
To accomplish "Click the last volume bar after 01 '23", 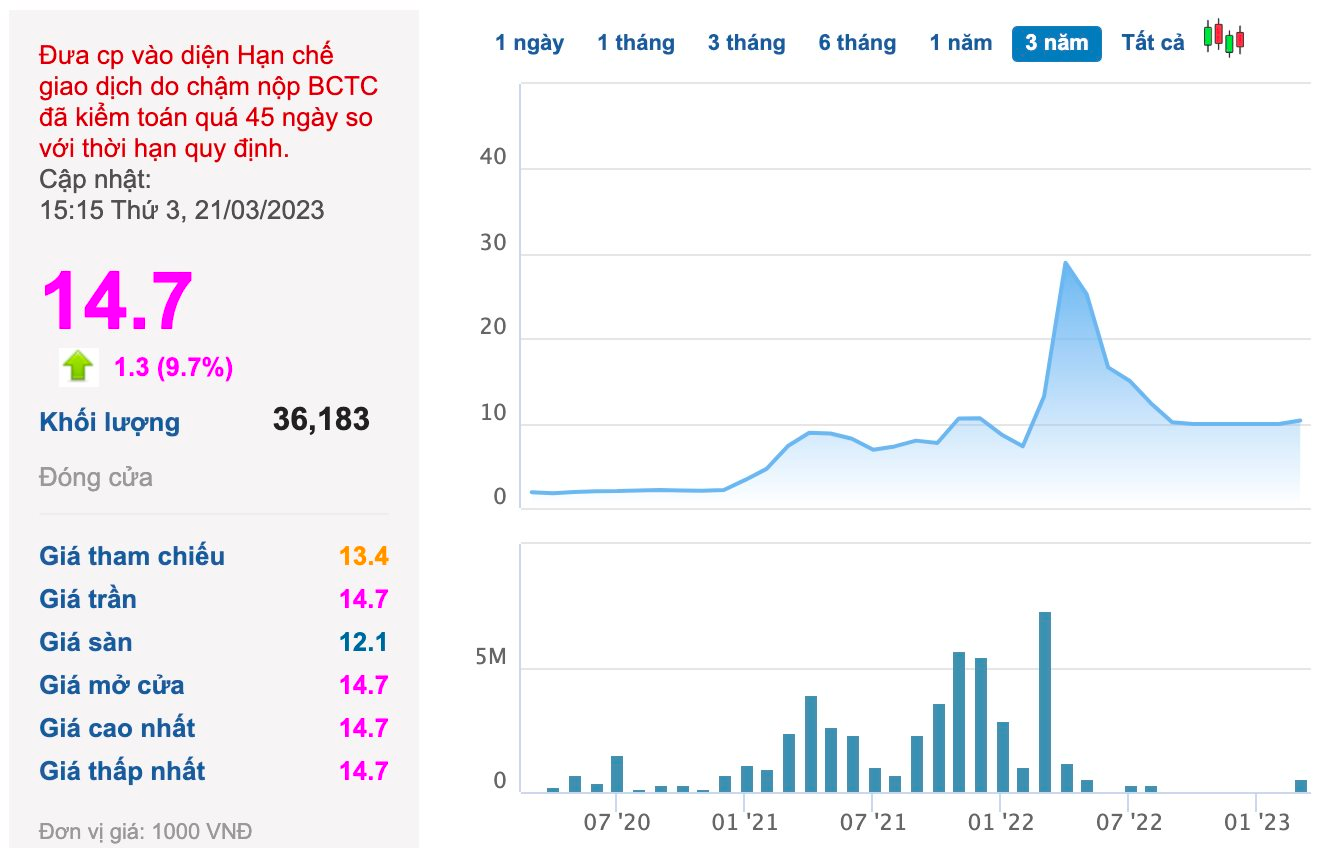I will (x=1301, y=786).
